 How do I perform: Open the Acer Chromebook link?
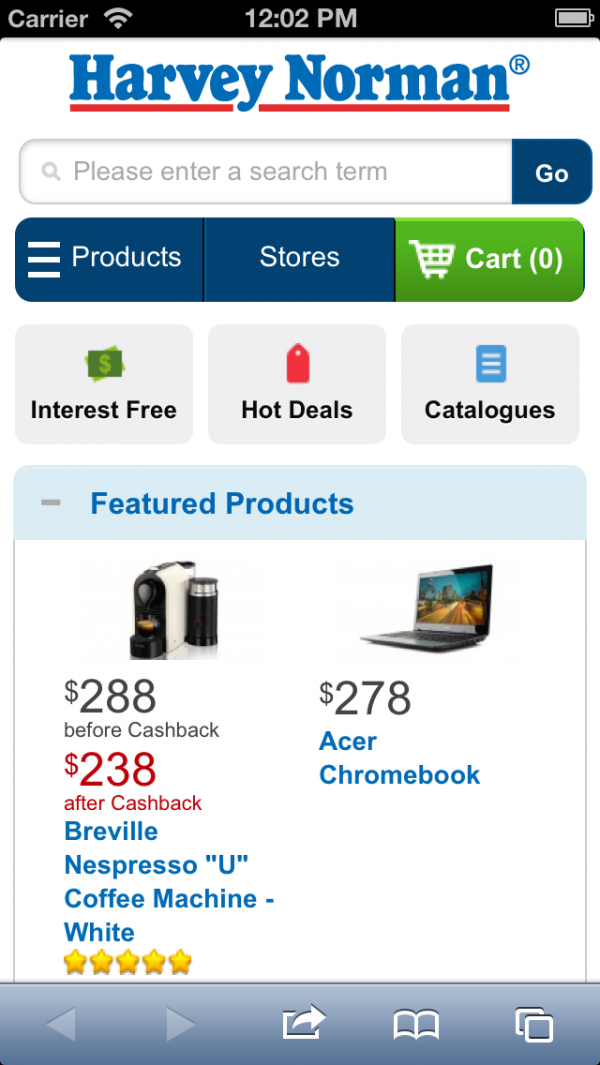coord(399,758)
